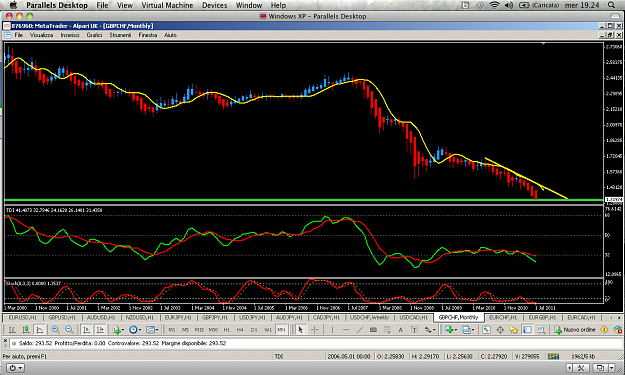
Task: Zoom in on the chart
Action: pos(55,330)
